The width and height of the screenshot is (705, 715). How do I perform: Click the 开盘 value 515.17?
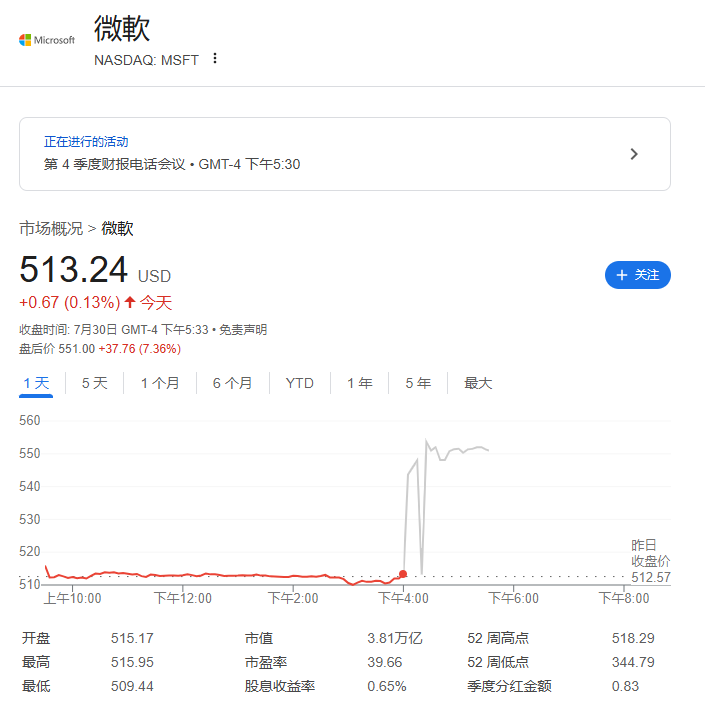point(132,638)
